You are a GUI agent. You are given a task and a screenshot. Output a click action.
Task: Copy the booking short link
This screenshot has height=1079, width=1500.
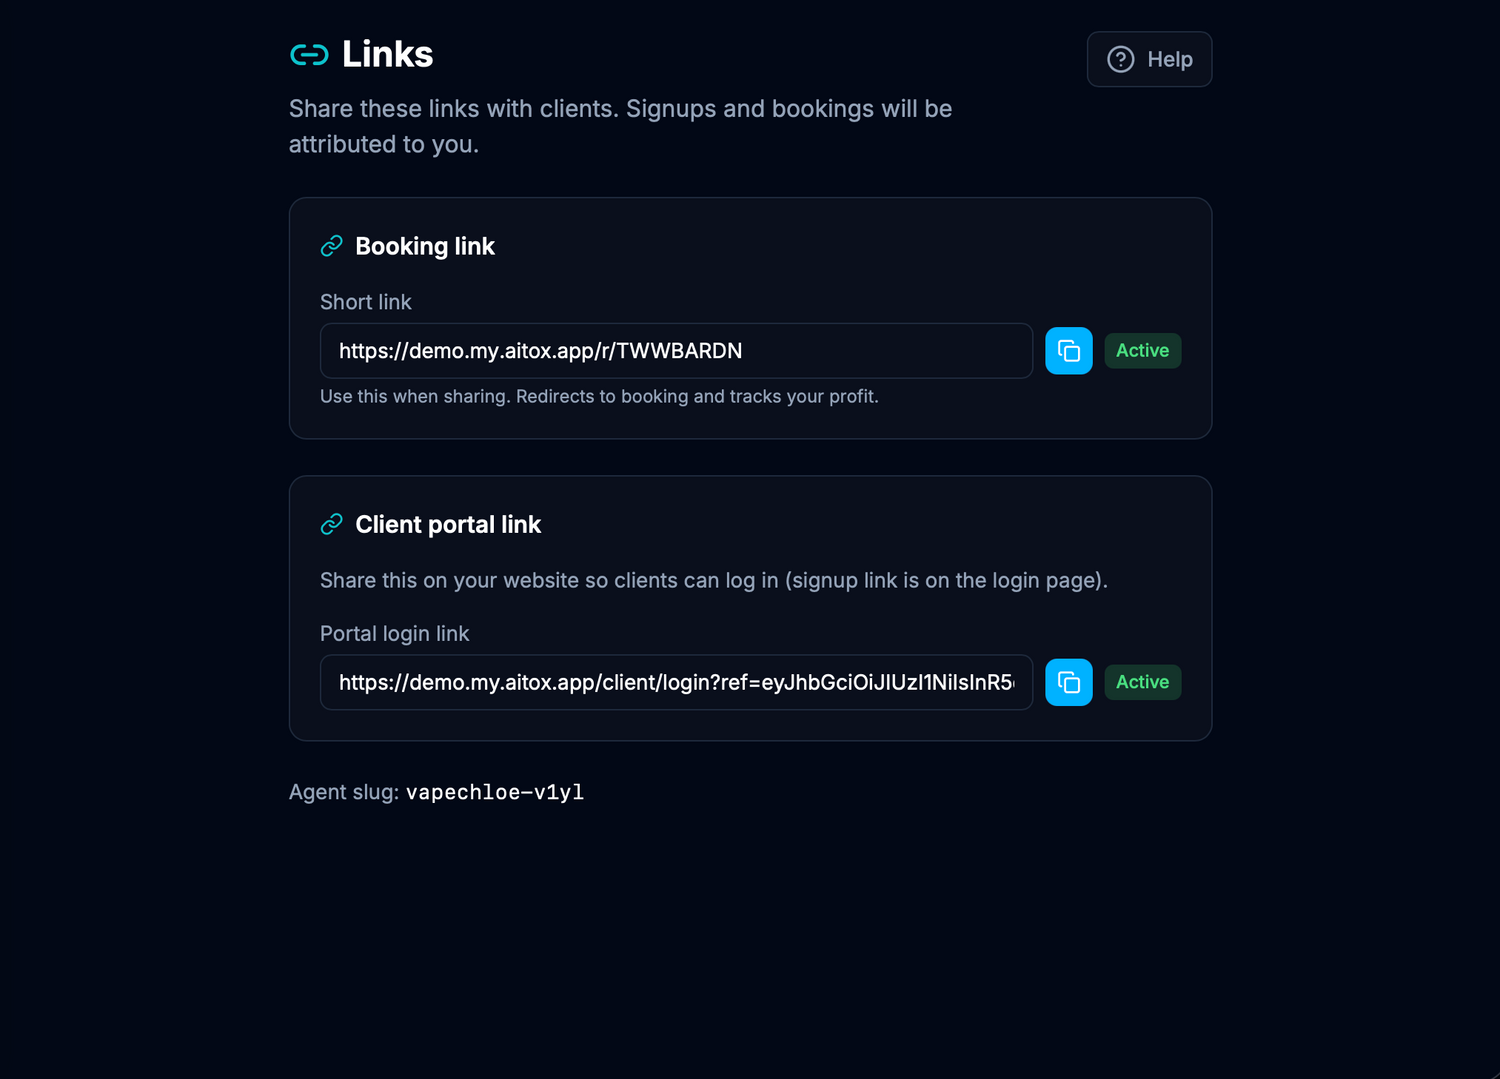[x=1068, y=351]
